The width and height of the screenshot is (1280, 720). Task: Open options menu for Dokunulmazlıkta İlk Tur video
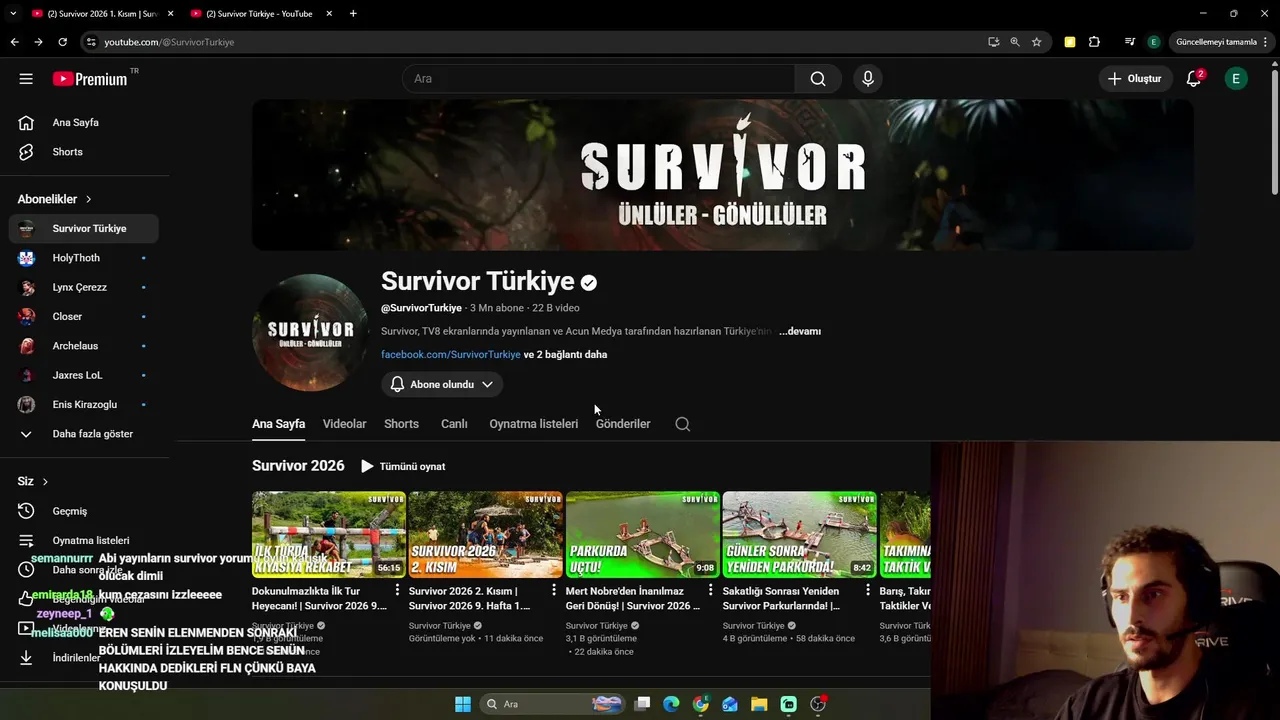pos(397,591)
